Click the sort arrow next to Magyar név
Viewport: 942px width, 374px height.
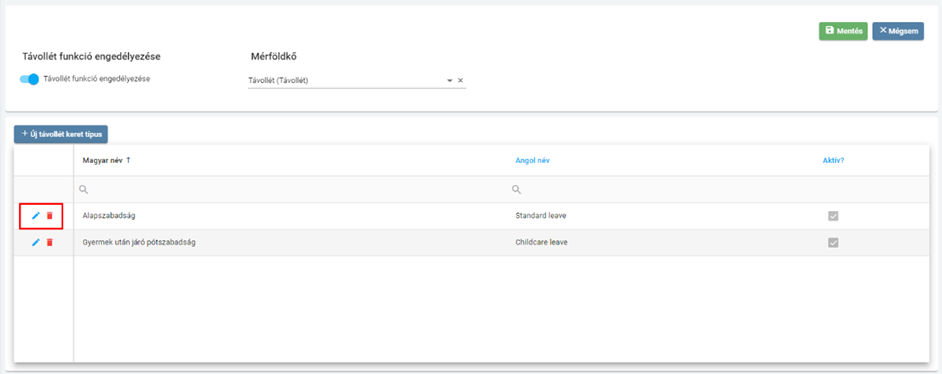[128, 161]
